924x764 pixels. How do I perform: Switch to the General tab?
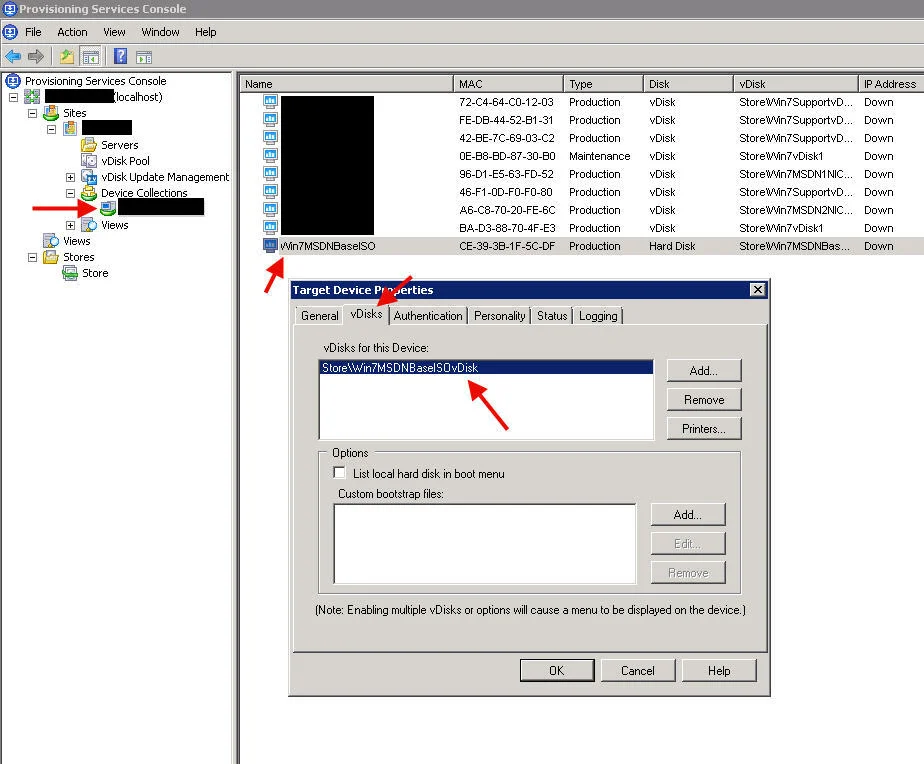(x=319, y=316)
